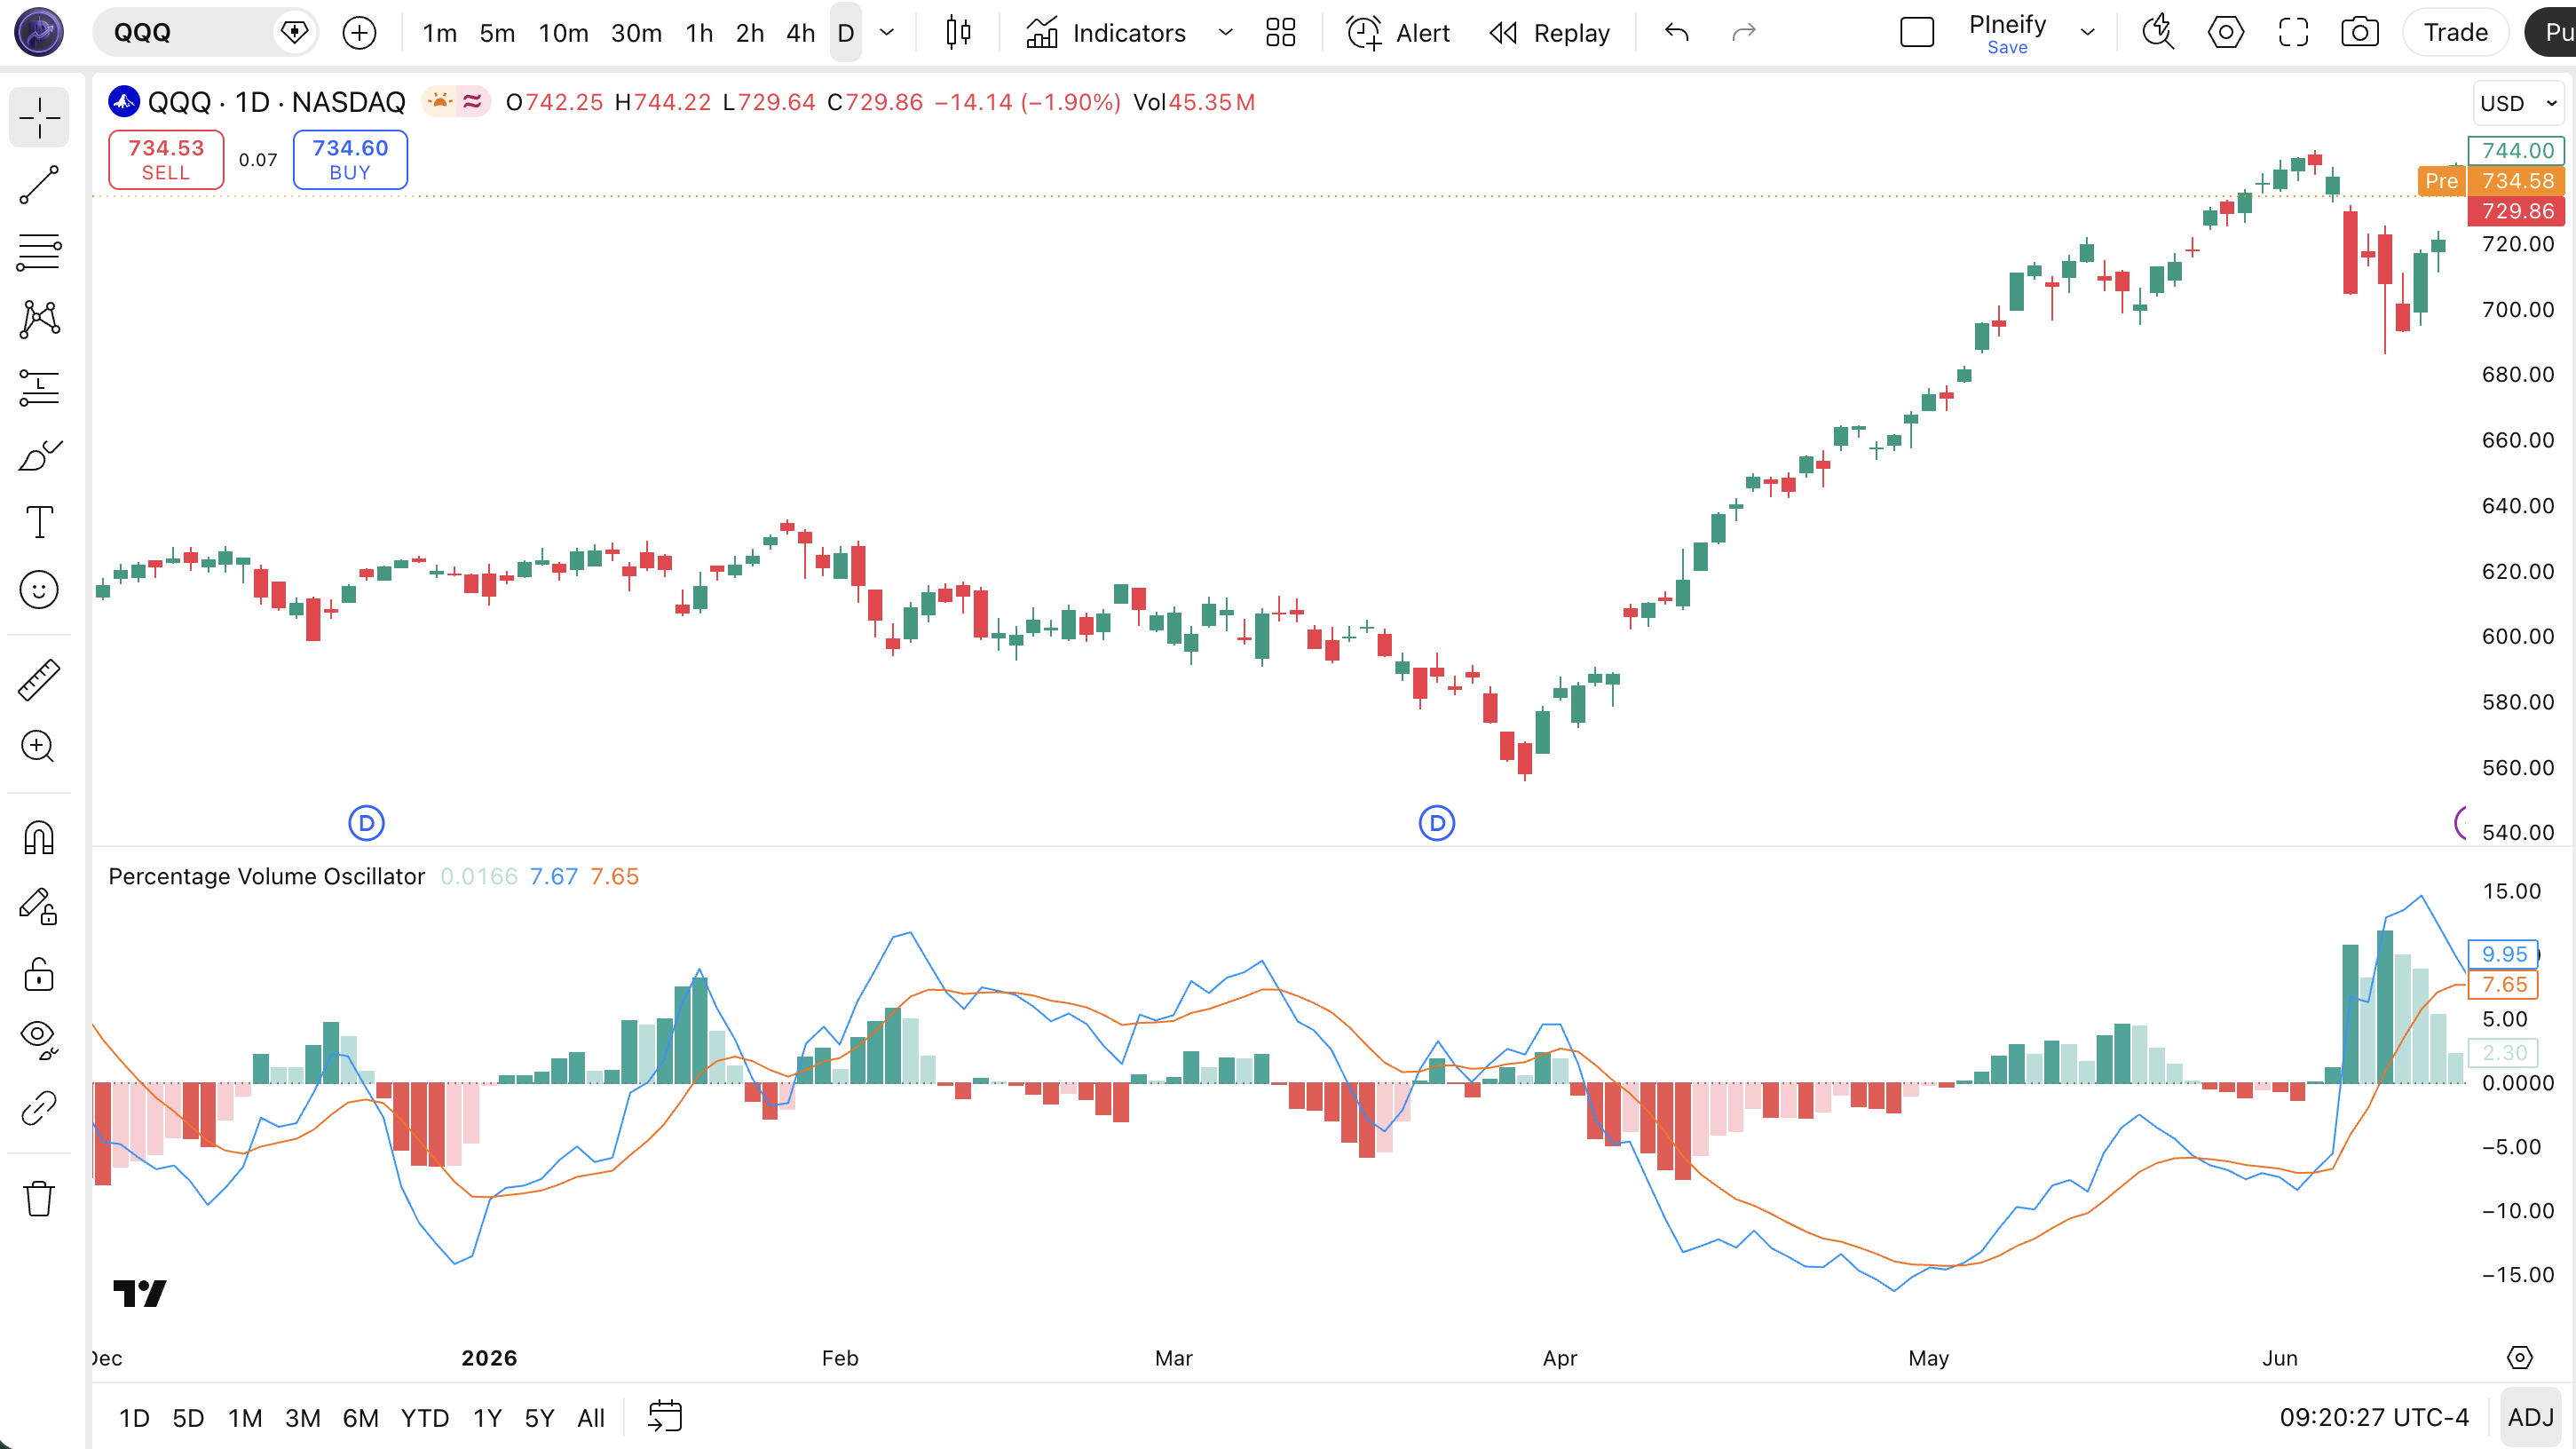2576x1449 pixels.
Task: Open the forecasting and measurement tools
Action: (x=39, y=387)
